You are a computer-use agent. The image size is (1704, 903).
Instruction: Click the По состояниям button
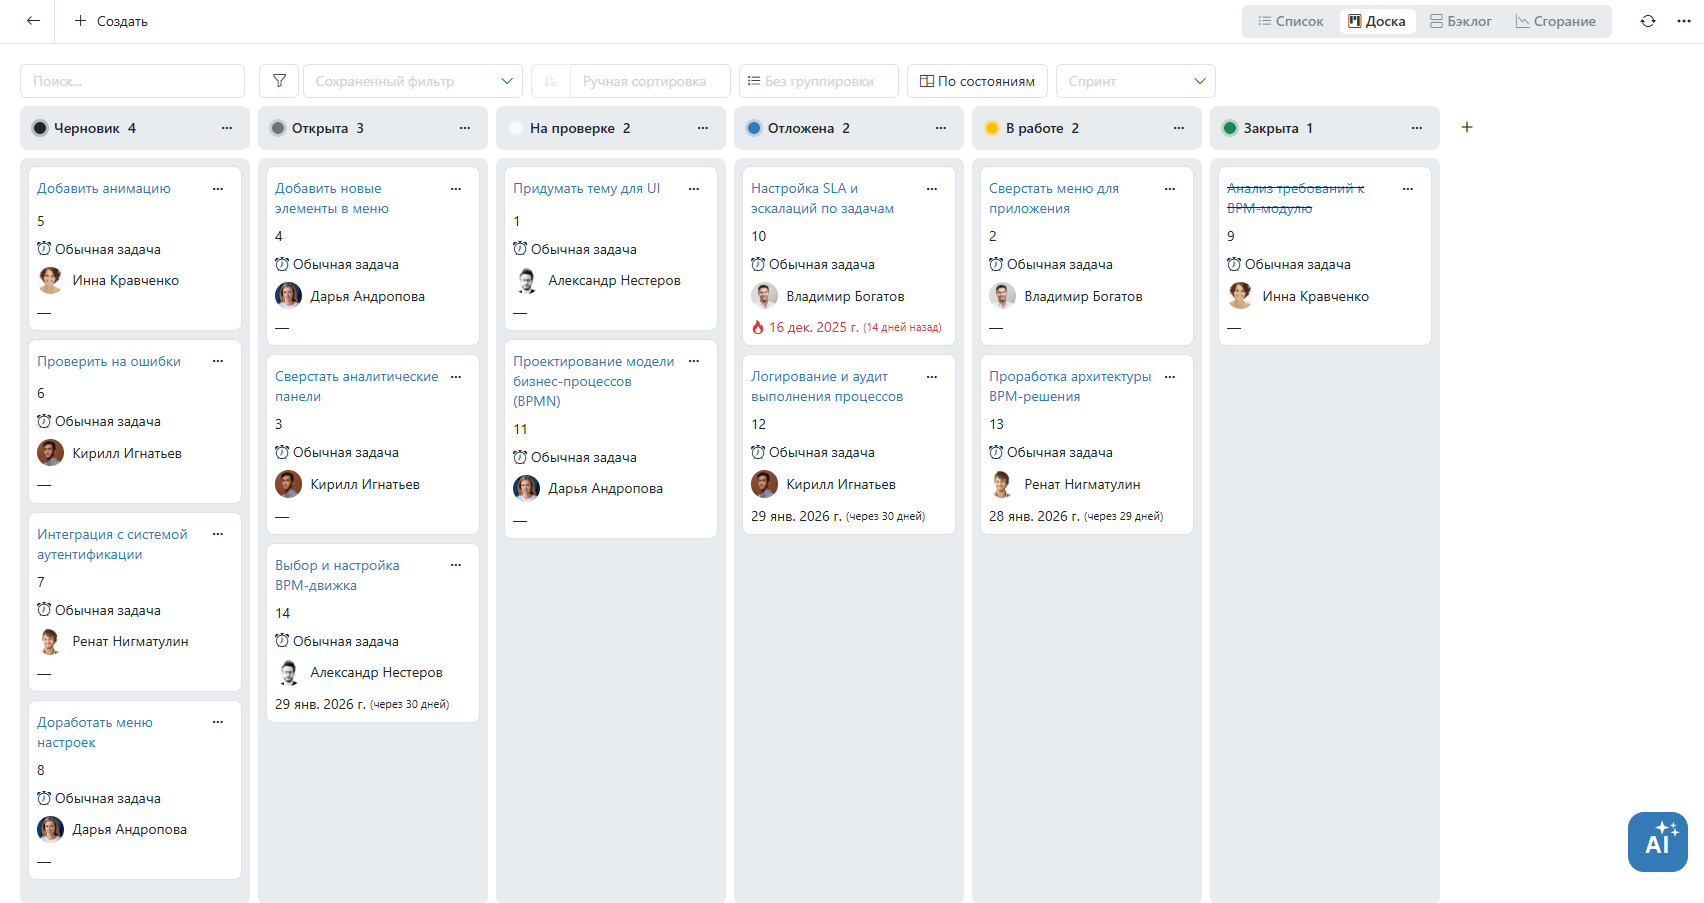[x=977, y=81]
